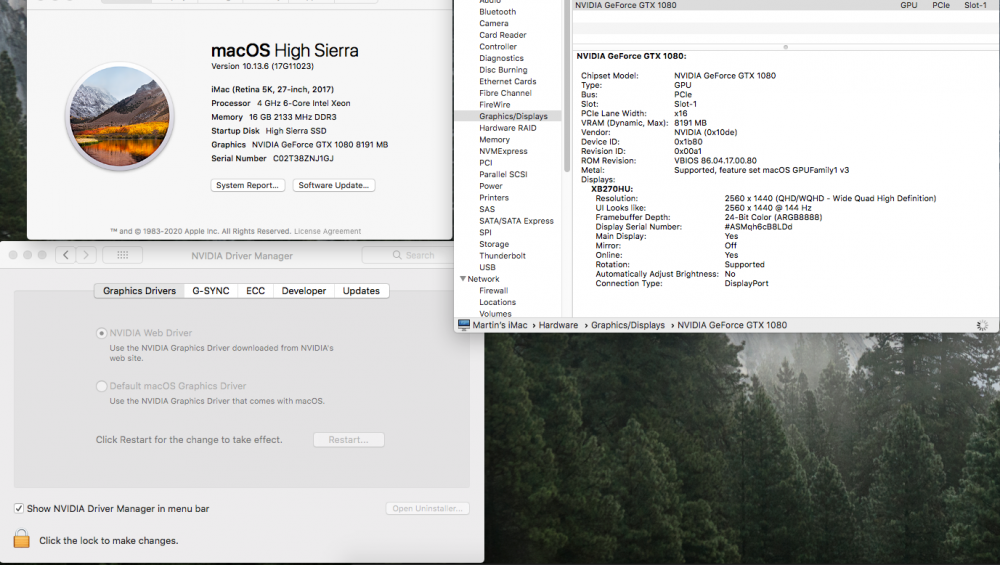Select Bluetooth in the hardware sidebar
This screenshot has width=1000, height=565.
click(497, 11)
